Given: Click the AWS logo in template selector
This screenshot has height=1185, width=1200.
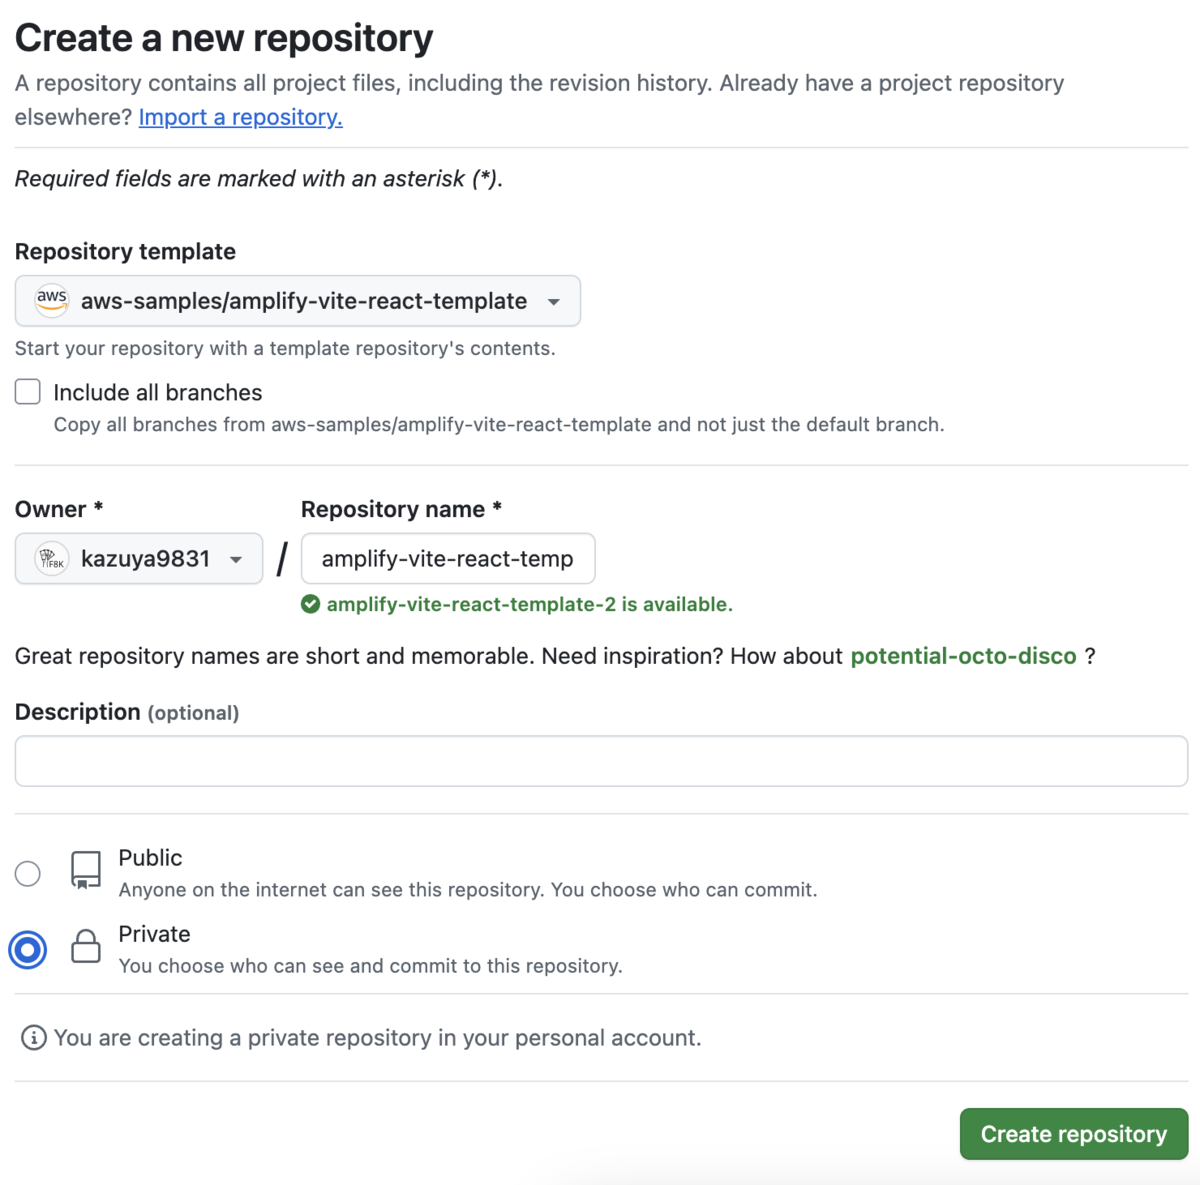Looking at the screenshot, I should pyautogui.click(x=52, y=300).
